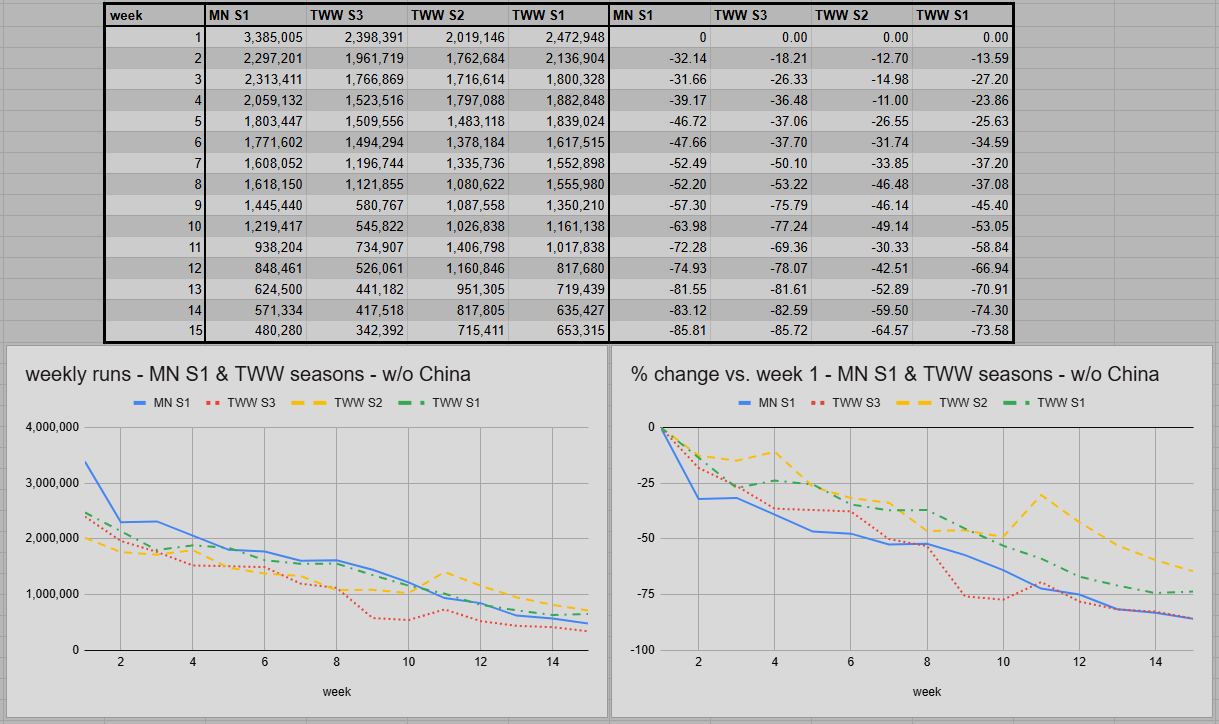Click cell showing 342,392
1219x724 pixels.
[x=357, y=331]
